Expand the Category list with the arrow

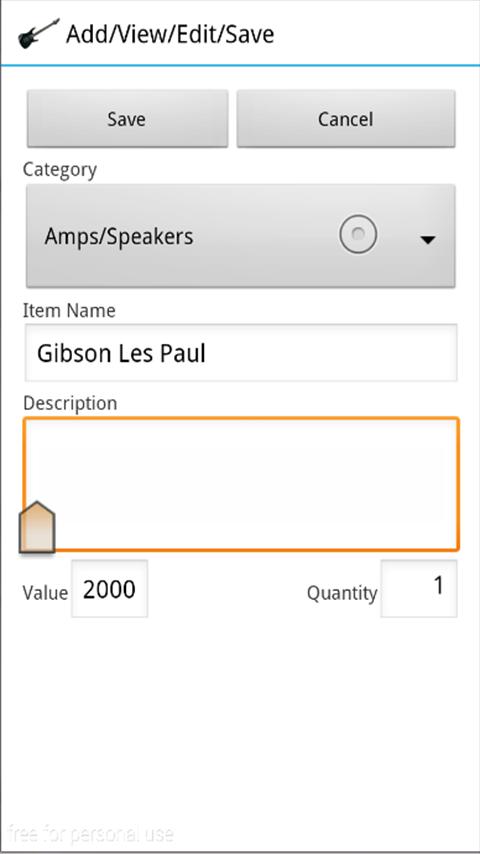428,240
